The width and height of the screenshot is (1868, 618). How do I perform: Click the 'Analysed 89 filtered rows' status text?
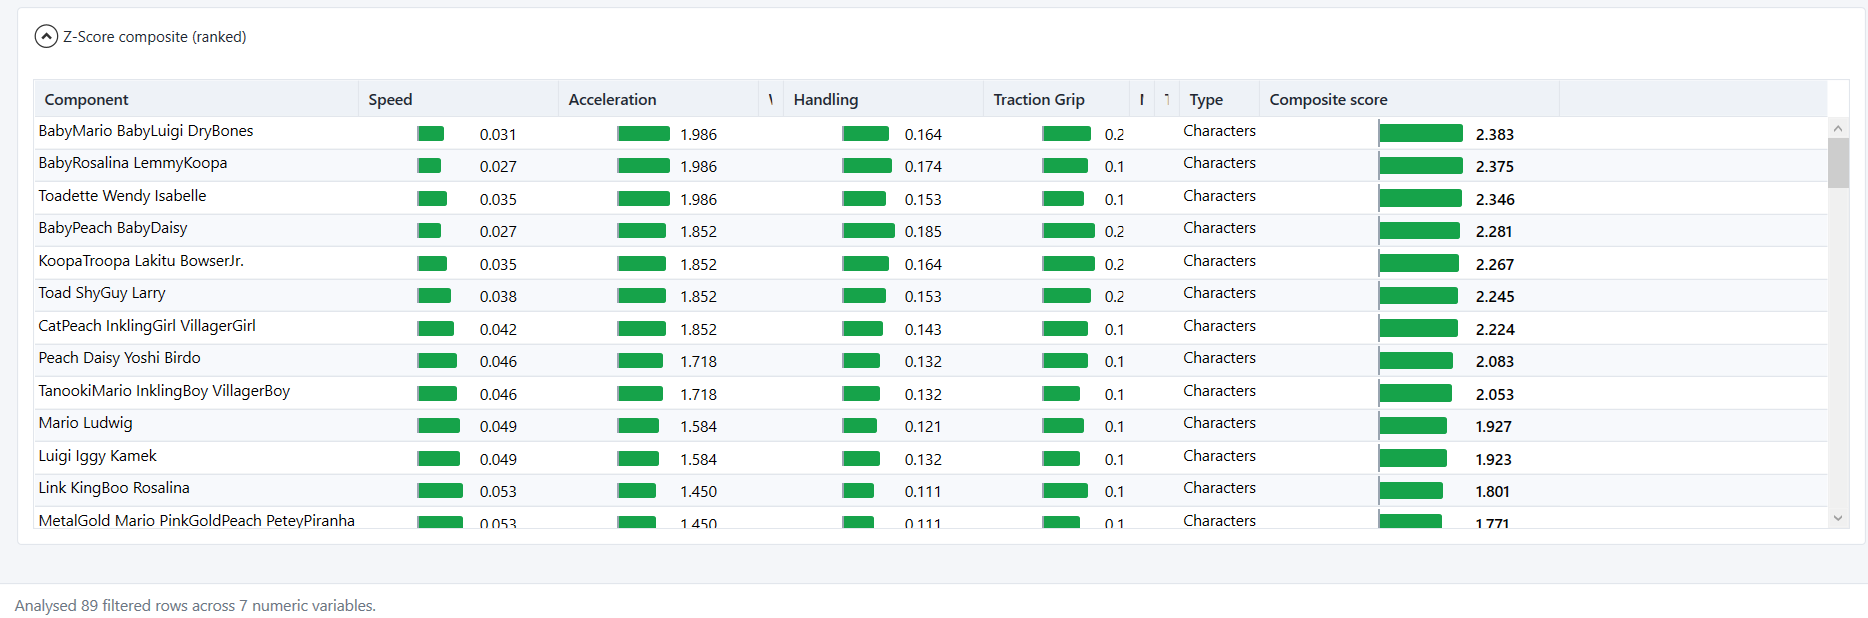point(195,606)
